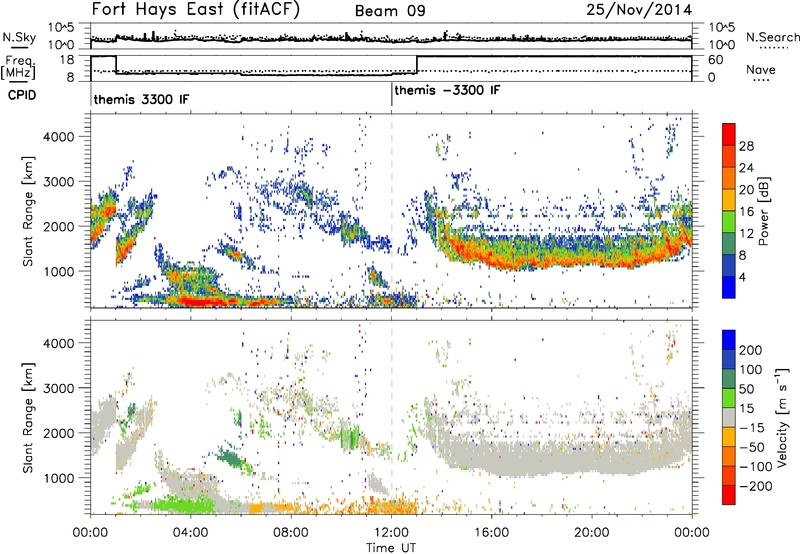Click the 'Time UT' axis title

coord(391,548)
